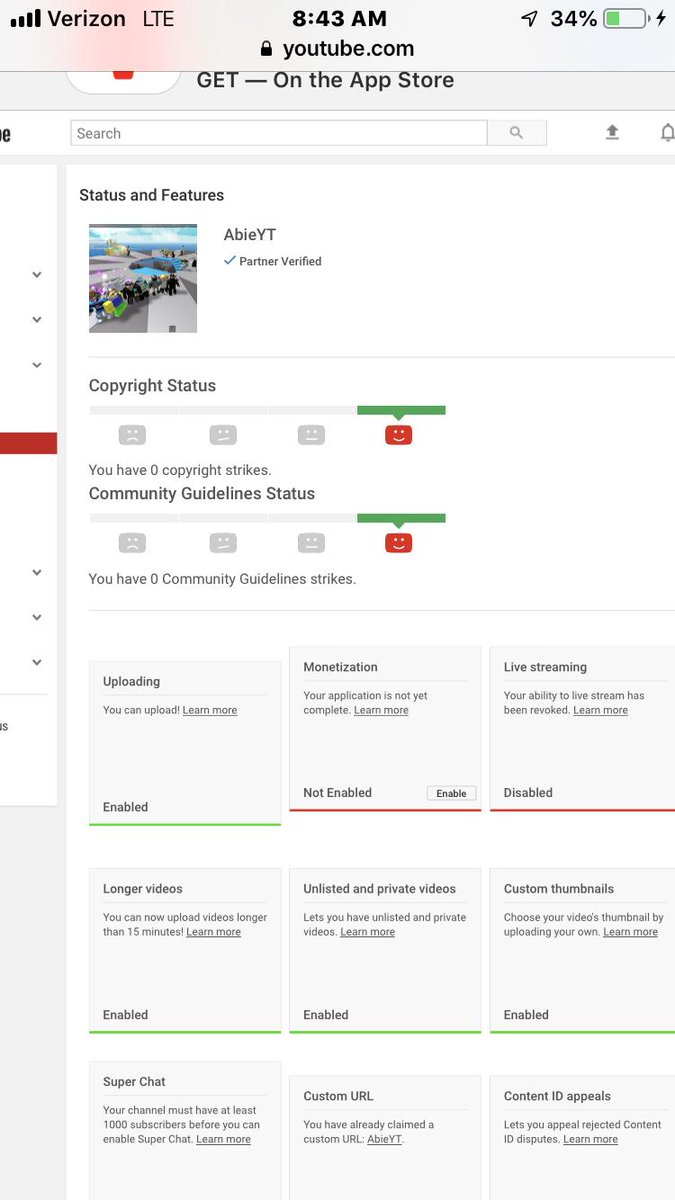The width and height of the screenshot is (675, 1200).
Task: Tap the battery indicator in status bar
Action: coord(626,18)
